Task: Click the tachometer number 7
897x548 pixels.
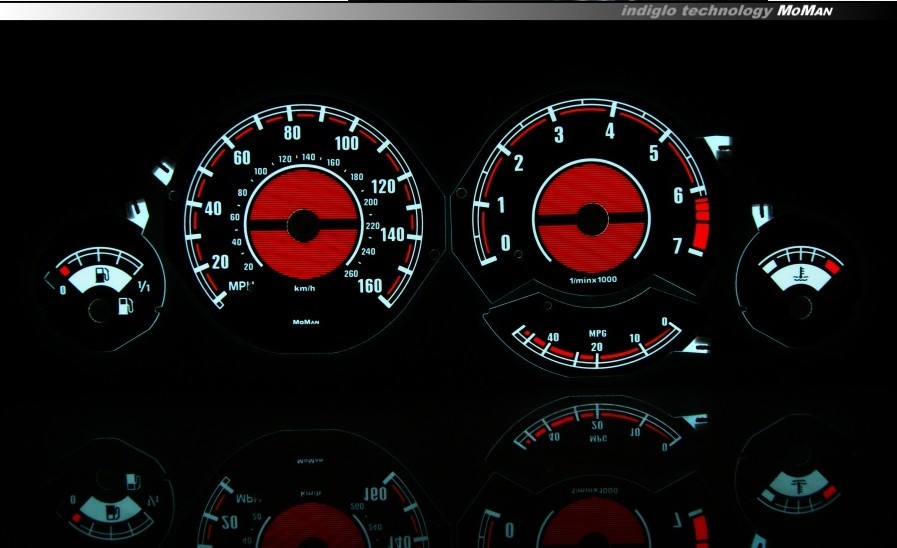Action: [x=677, y=245]
